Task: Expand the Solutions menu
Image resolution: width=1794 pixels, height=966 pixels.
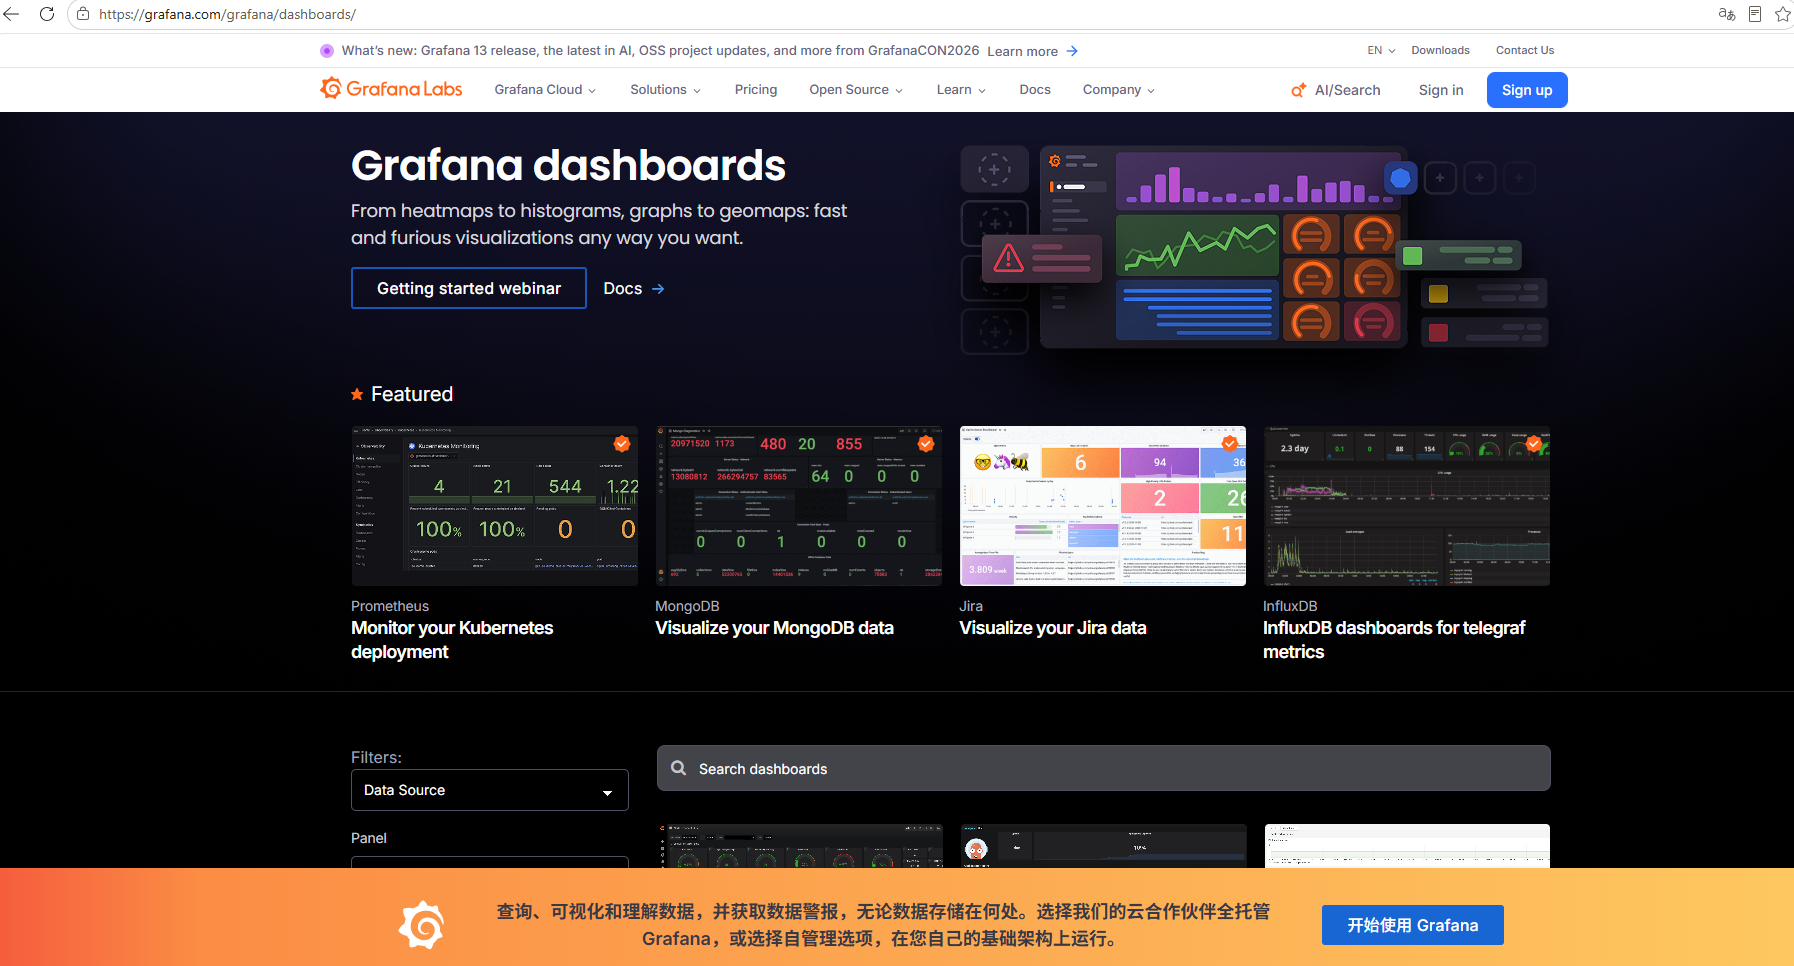Action: (665, 90)
